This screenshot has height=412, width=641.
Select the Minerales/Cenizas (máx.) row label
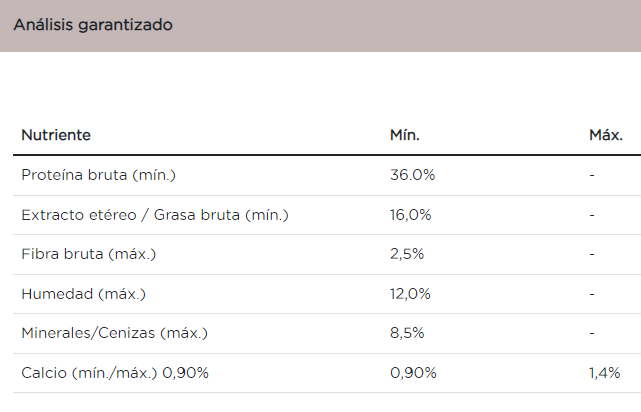pos(115,333)
